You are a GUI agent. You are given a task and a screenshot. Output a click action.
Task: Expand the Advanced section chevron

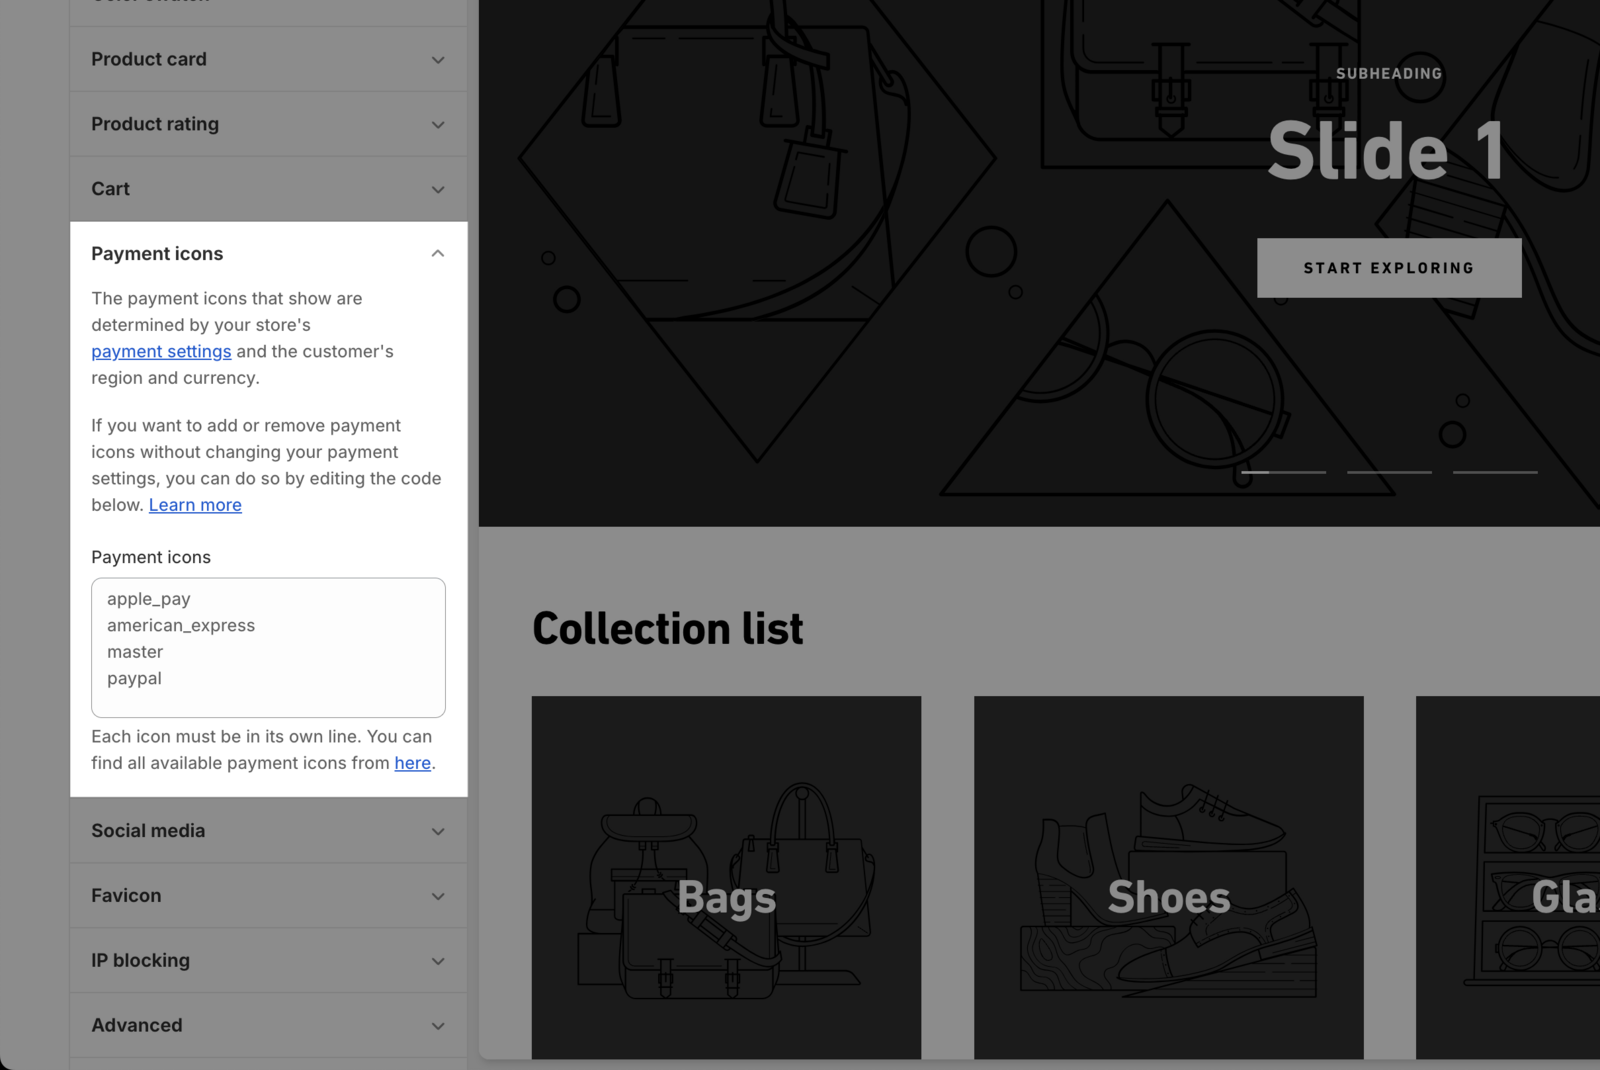pyautogui.click(x=437, y=1026)
